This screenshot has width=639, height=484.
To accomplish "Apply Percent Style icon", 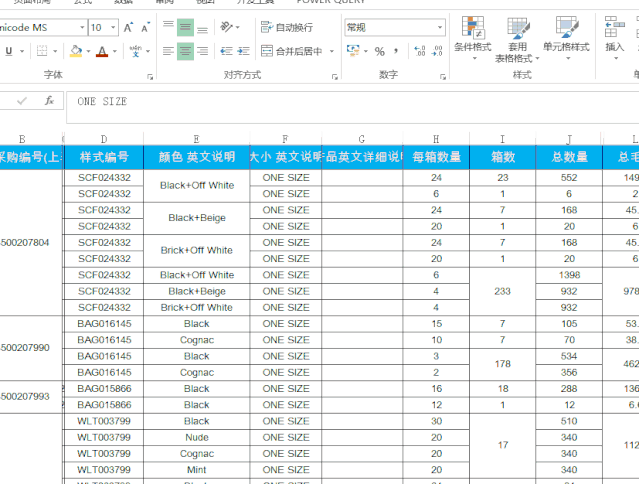I will [380, 51].
